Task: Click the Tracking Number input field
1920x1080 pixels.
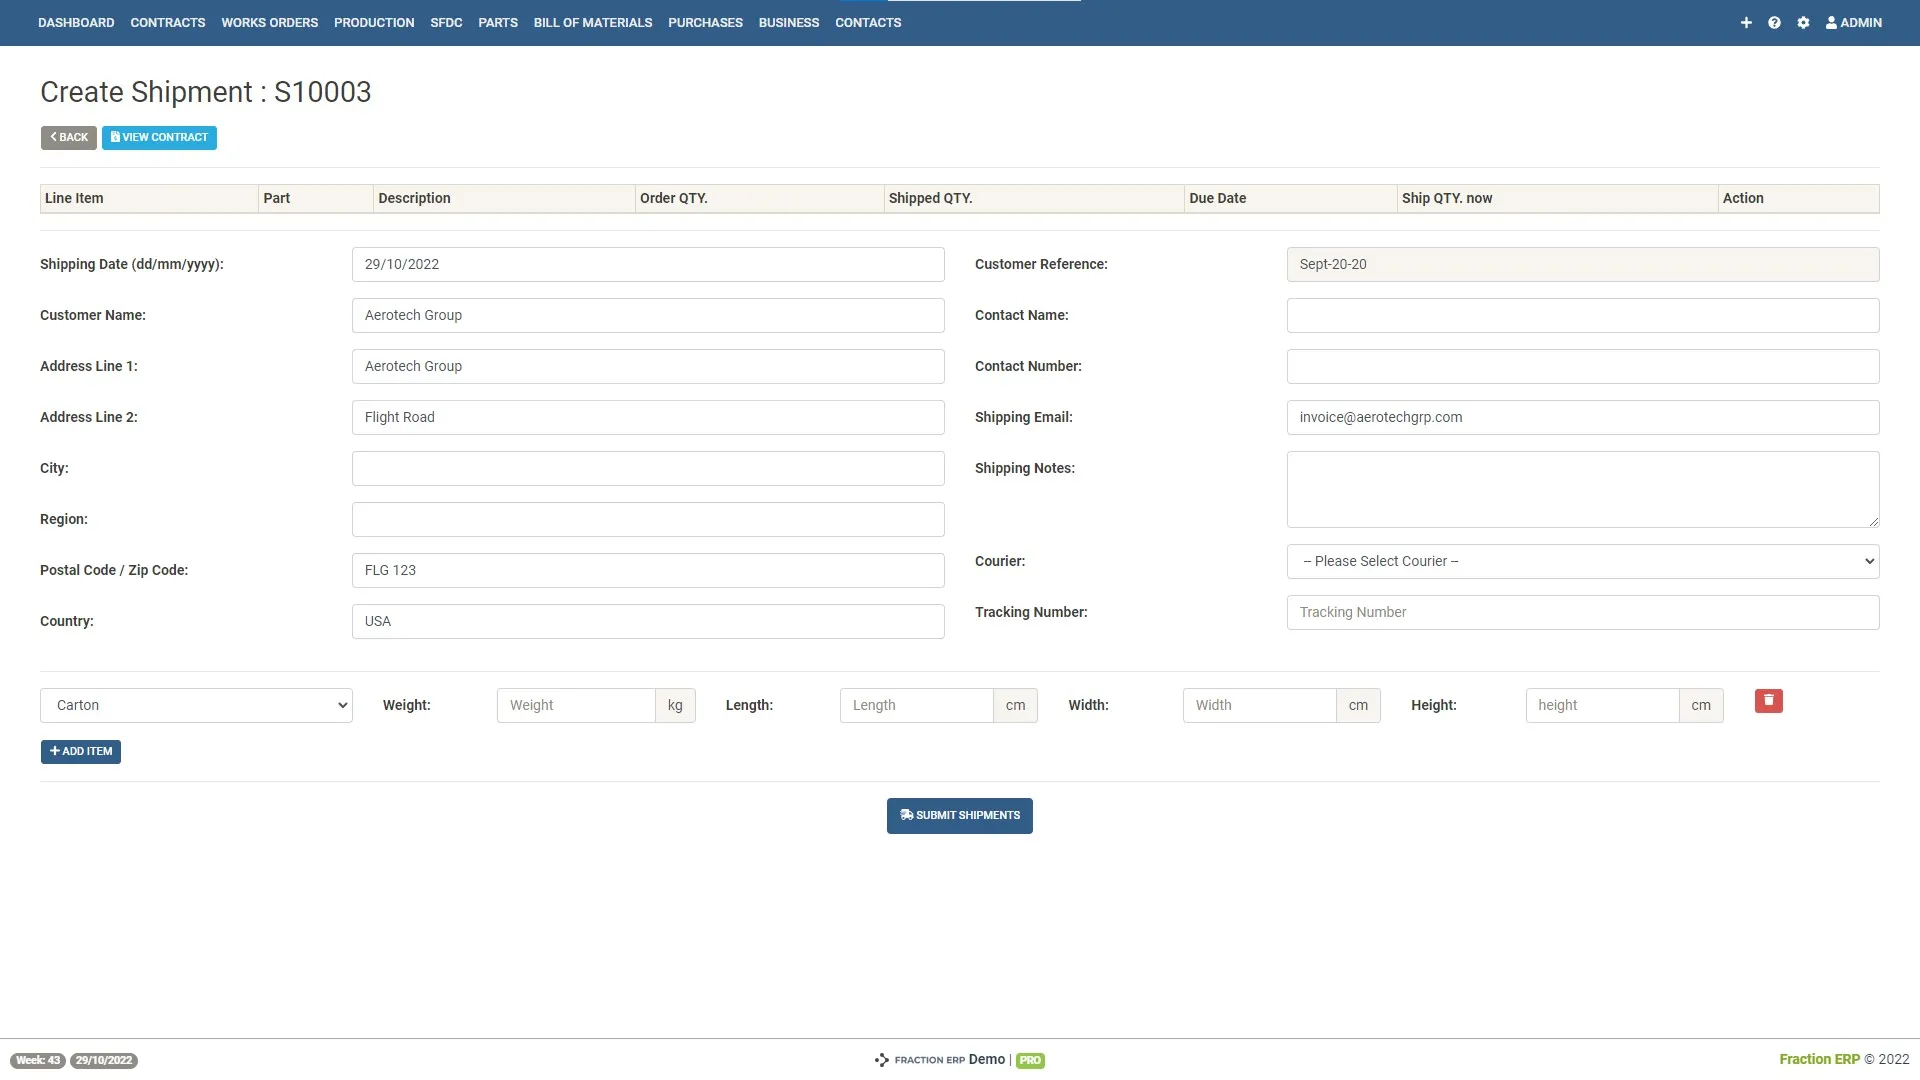Action: point(1582,612)
